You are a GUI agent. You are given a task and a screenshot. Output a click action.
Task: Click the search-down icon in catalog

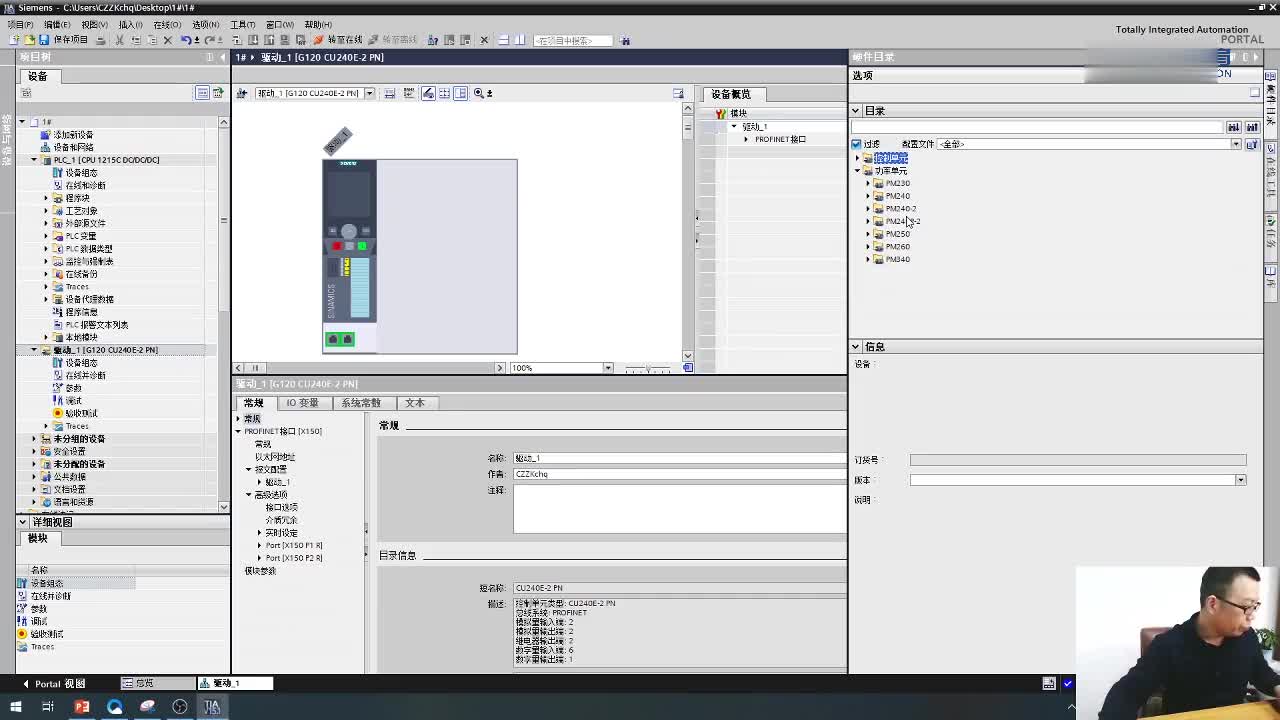pyautogui.click(x=1234, y=127)
